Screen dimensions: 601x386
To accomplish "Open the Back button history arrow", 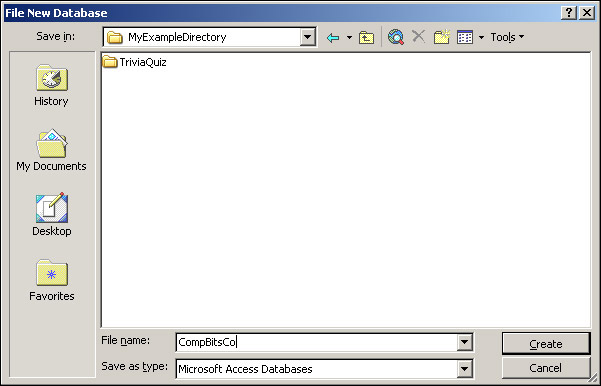I will pos(349,38).
